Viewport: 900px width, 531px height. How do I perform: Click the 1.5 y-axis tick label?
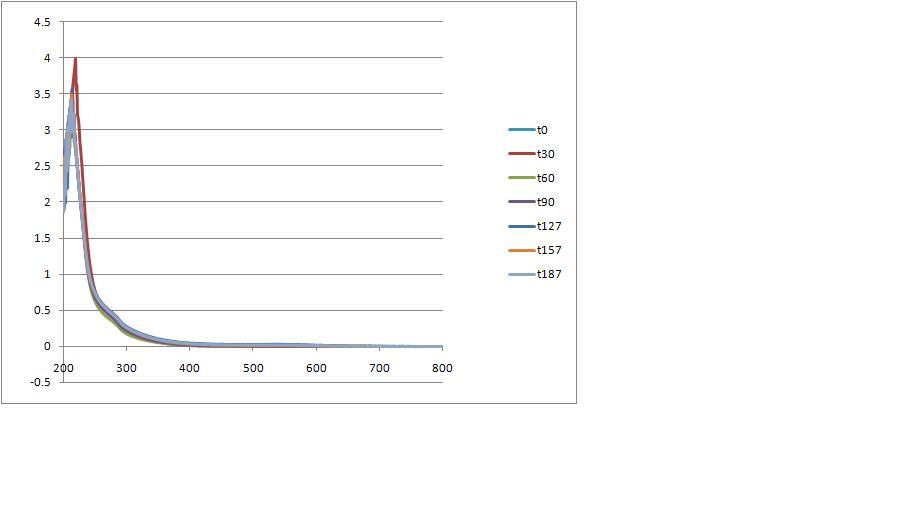click(42, 238)
